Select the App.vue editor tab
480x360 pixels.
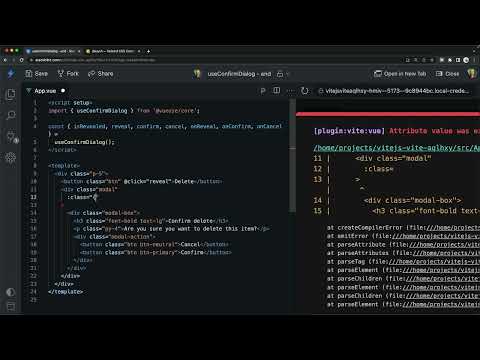[x=45, y=91]
